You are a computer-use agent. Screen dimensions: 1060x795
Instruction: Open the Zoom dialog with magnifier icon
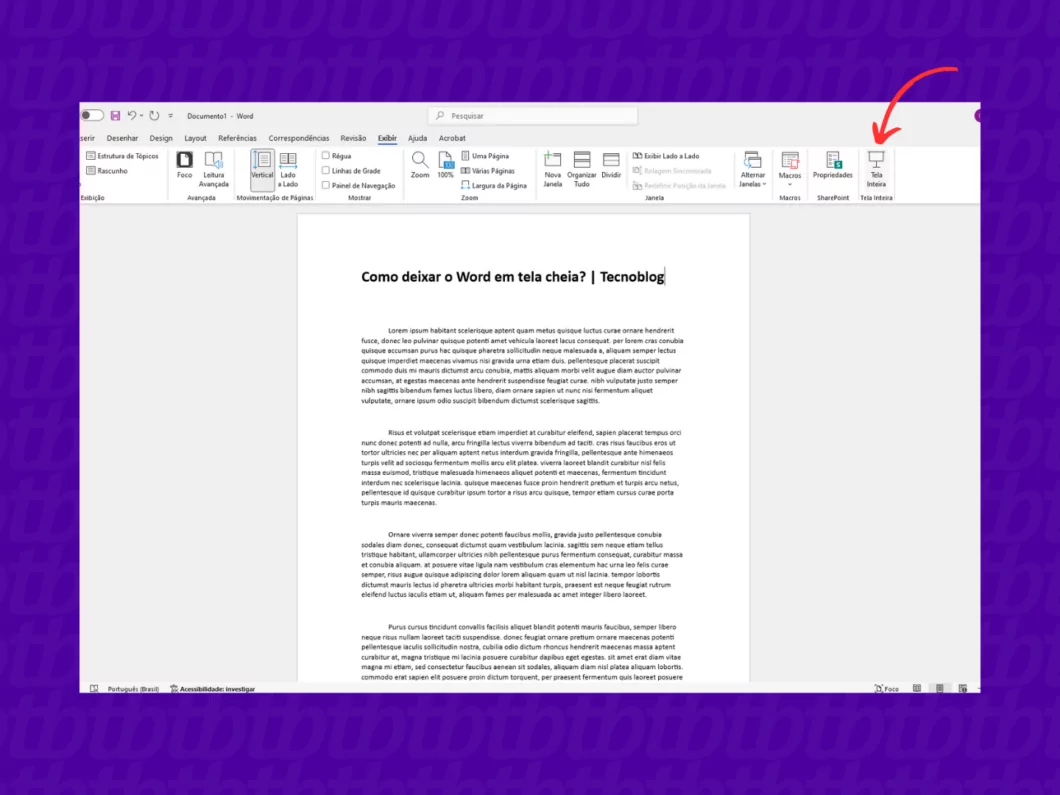(420, 166)
